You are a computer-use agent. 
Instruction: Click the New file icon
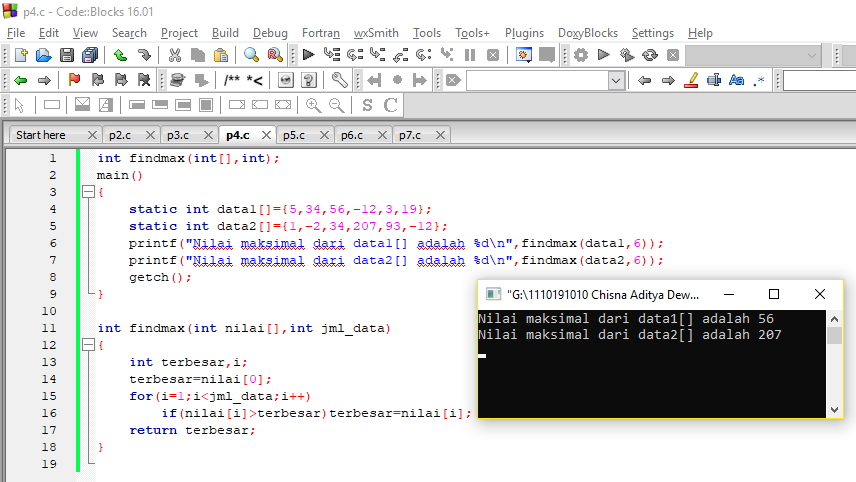point(21,55)
